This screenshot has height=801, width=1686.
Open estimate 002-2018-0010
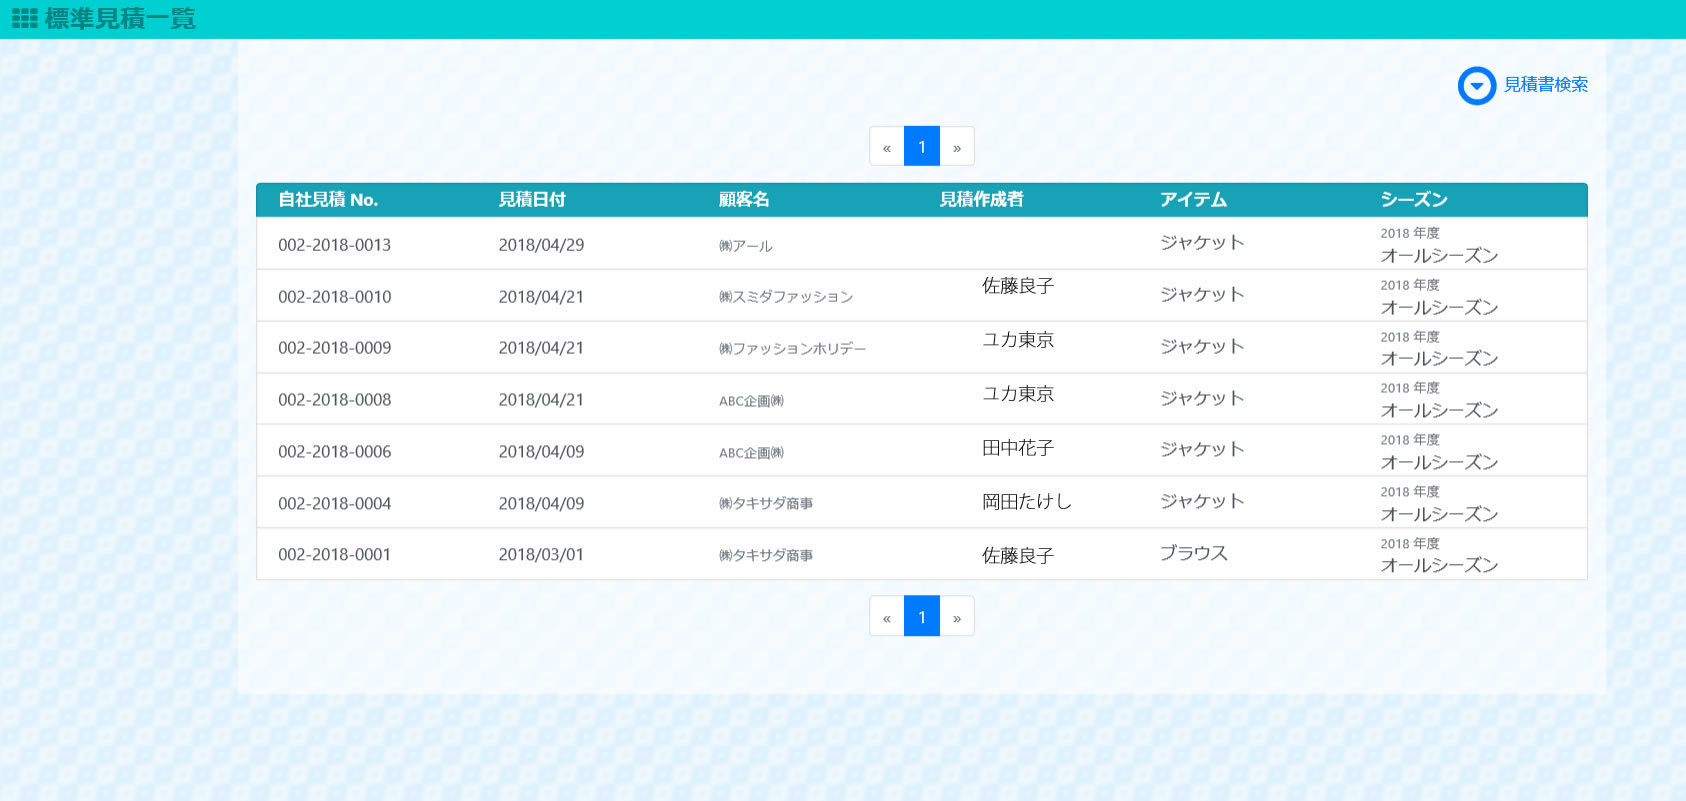[335, 297]
